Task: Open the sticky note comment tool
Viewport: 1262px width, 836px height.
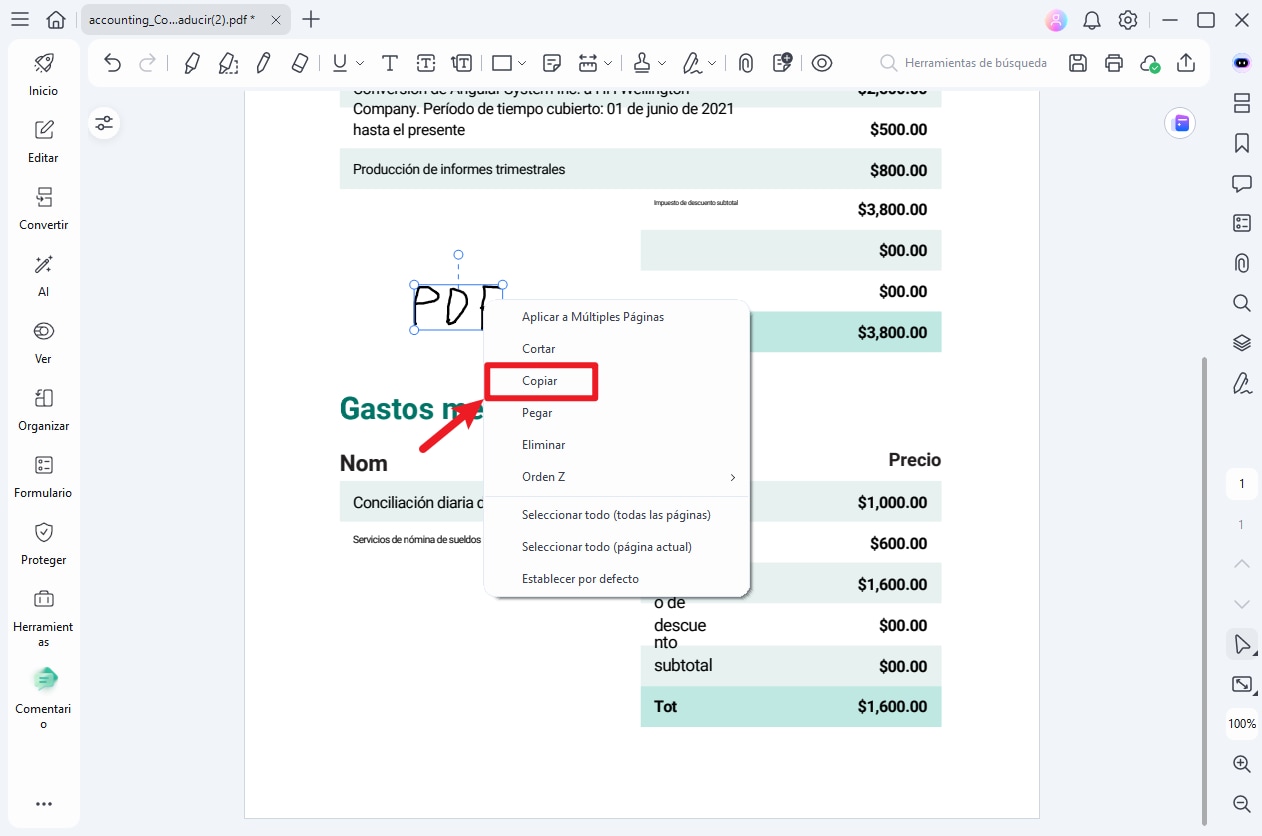Action: (x=552, y=63)
